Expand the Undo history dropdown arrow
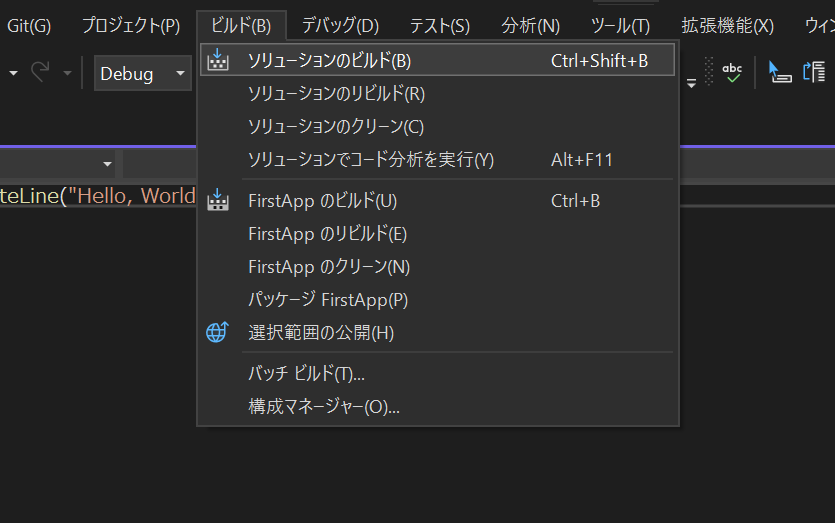This screenshot has height=523, width=835. pyautogui.click(x=13, y=73)
